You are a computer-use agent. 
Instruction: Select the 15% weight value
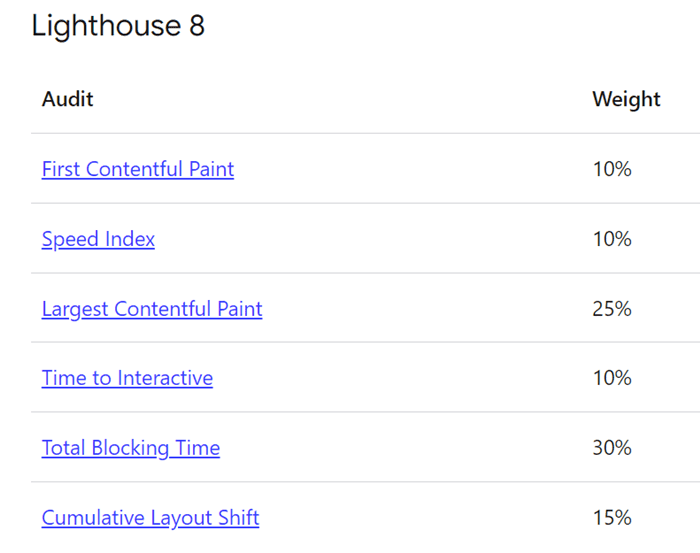(612, 518)
